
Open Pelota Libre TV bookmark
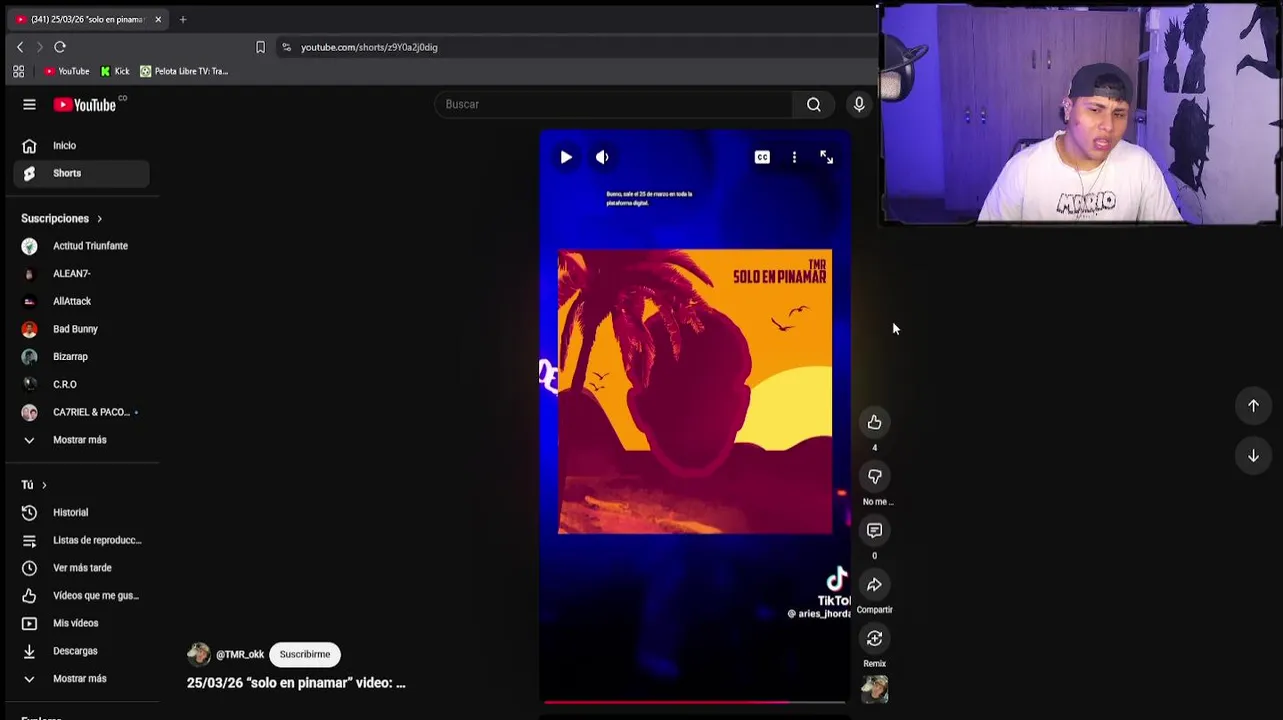[x=184, y=71]
